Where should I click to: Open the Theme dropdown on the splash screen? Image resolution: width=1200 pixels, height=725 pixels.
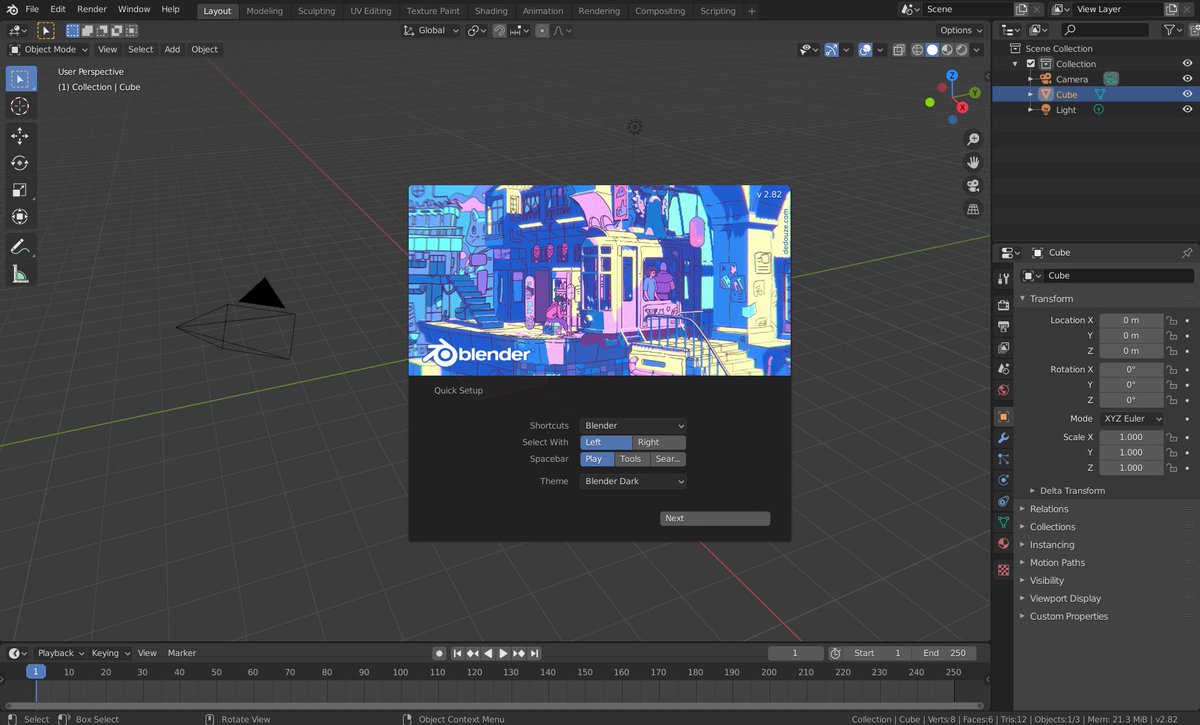pos(632,481)
